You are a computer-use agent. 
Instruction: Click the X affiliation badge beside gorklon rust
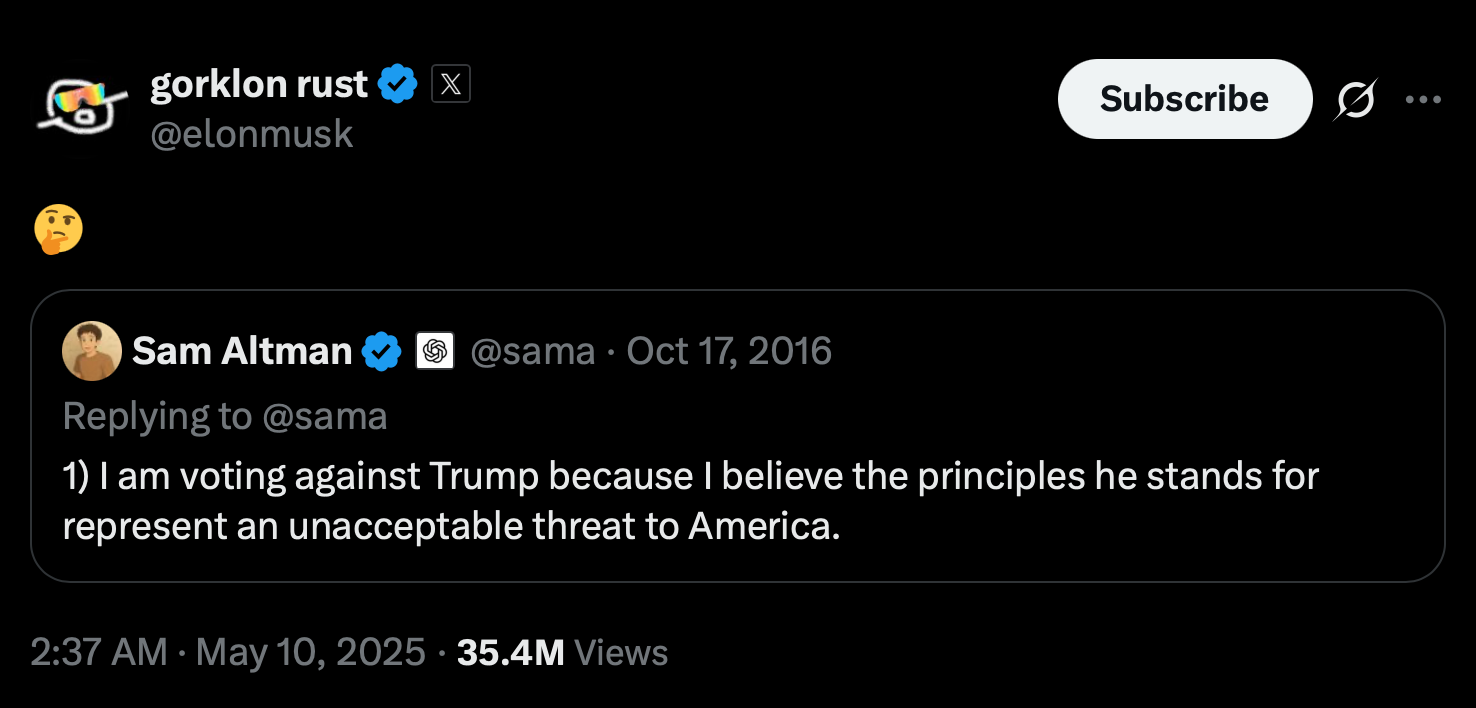coord(451,86)
